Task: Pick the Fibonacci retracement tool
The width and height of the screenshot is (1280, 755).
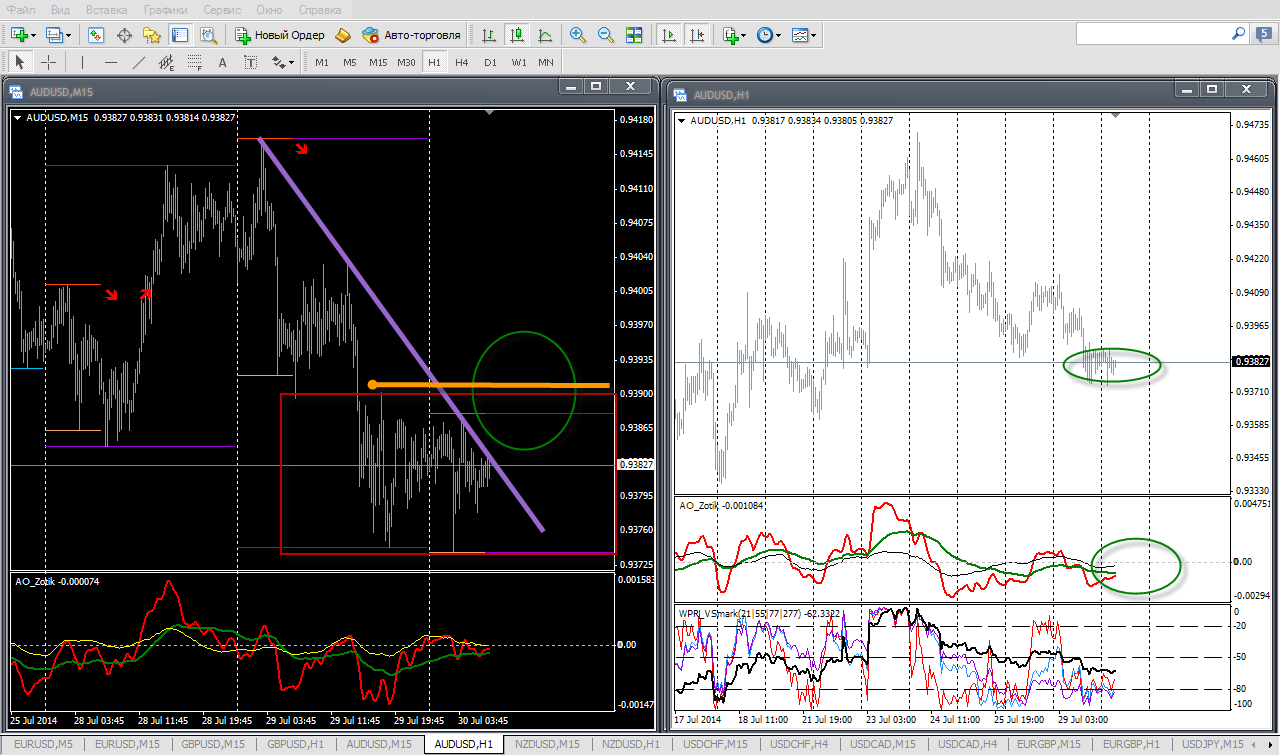Action: pos(194,62)
